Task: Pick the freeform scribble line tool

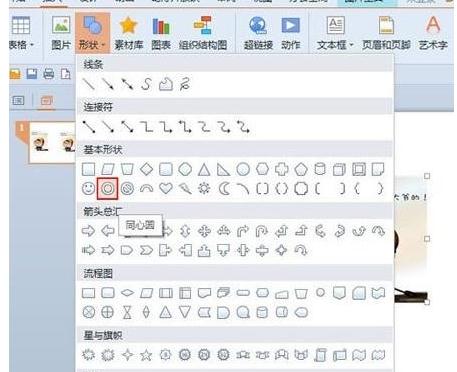Action: [185, 84]
